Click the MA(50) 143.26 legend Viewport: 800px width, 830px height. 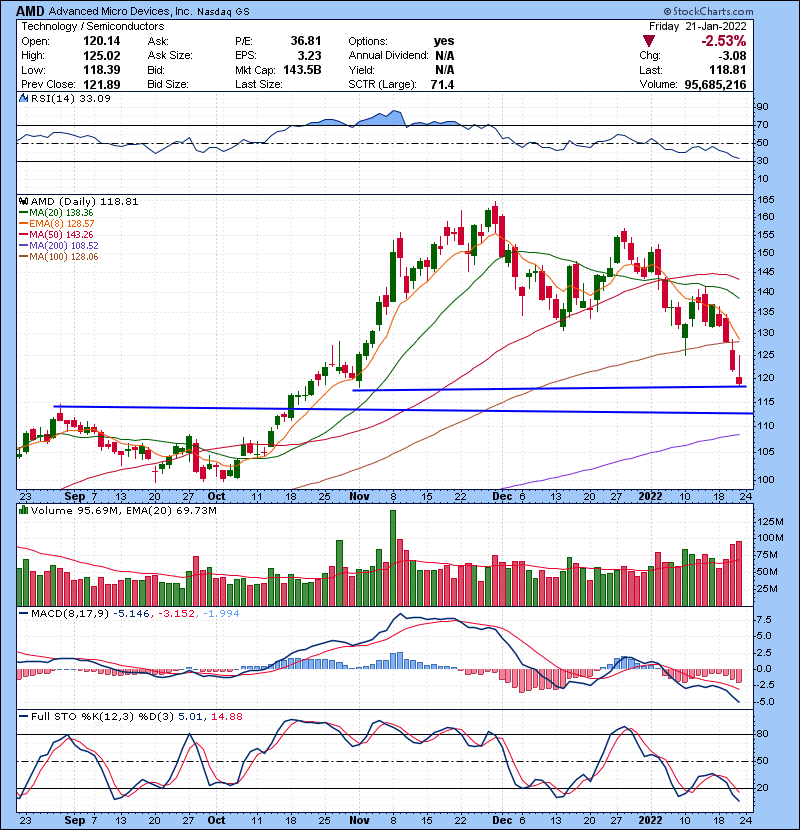click(57, 235)
